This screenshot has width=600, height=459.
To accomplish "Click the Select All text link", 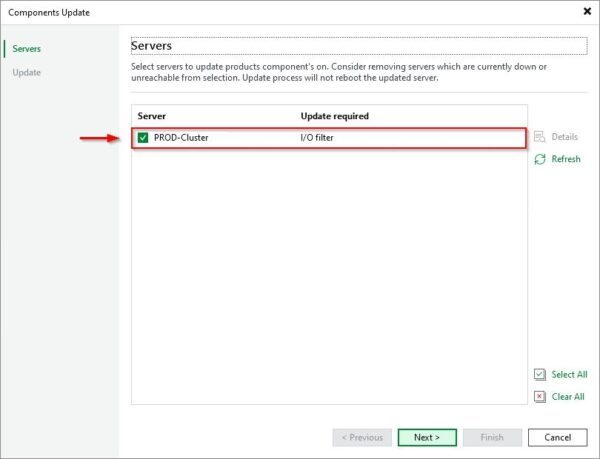I will tap(569, 374).
